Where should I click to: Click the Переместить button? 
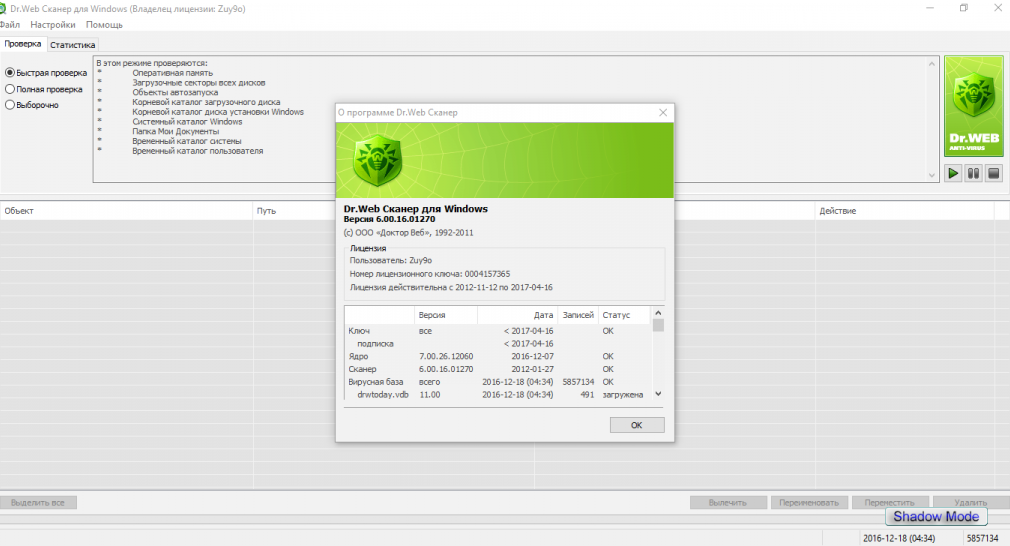890,502
